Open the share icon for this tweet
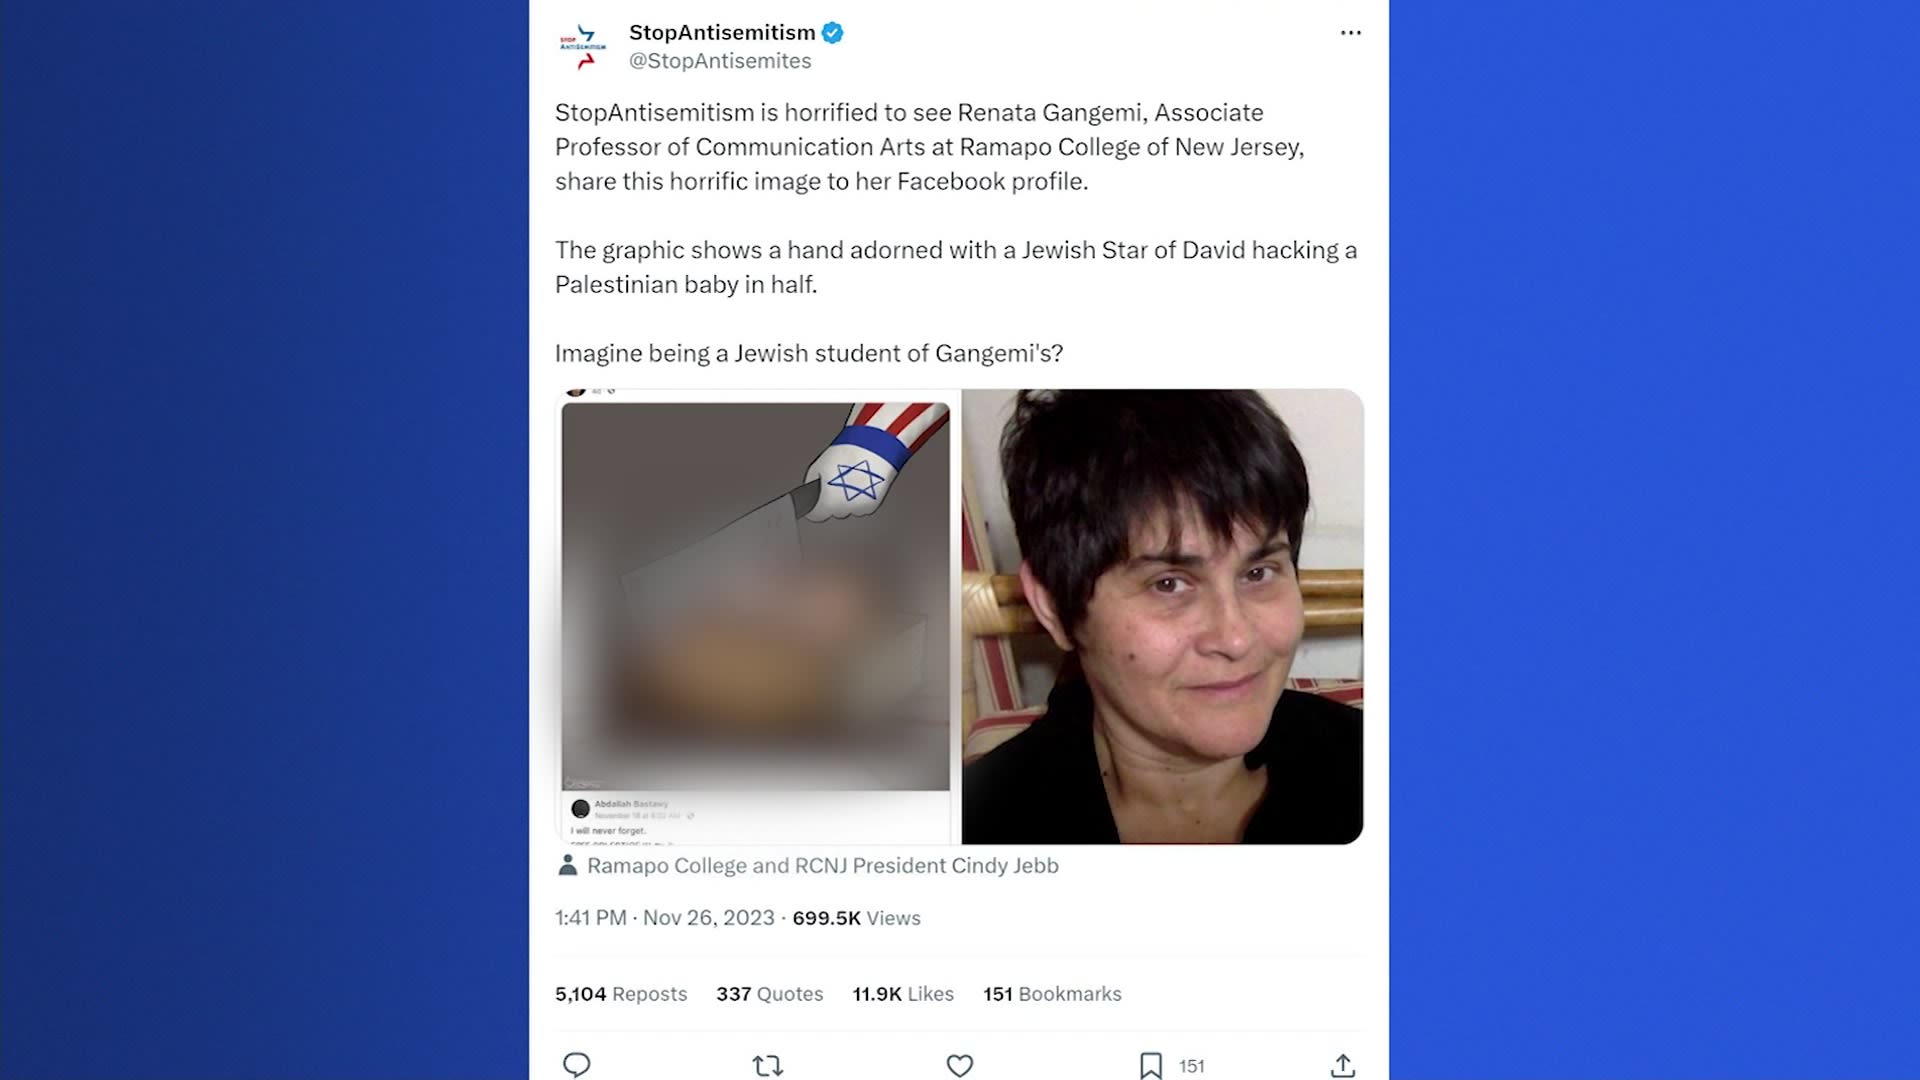This screenshot has height=1080, width=1920. pyautogui.click(x=1343, y=1066)
